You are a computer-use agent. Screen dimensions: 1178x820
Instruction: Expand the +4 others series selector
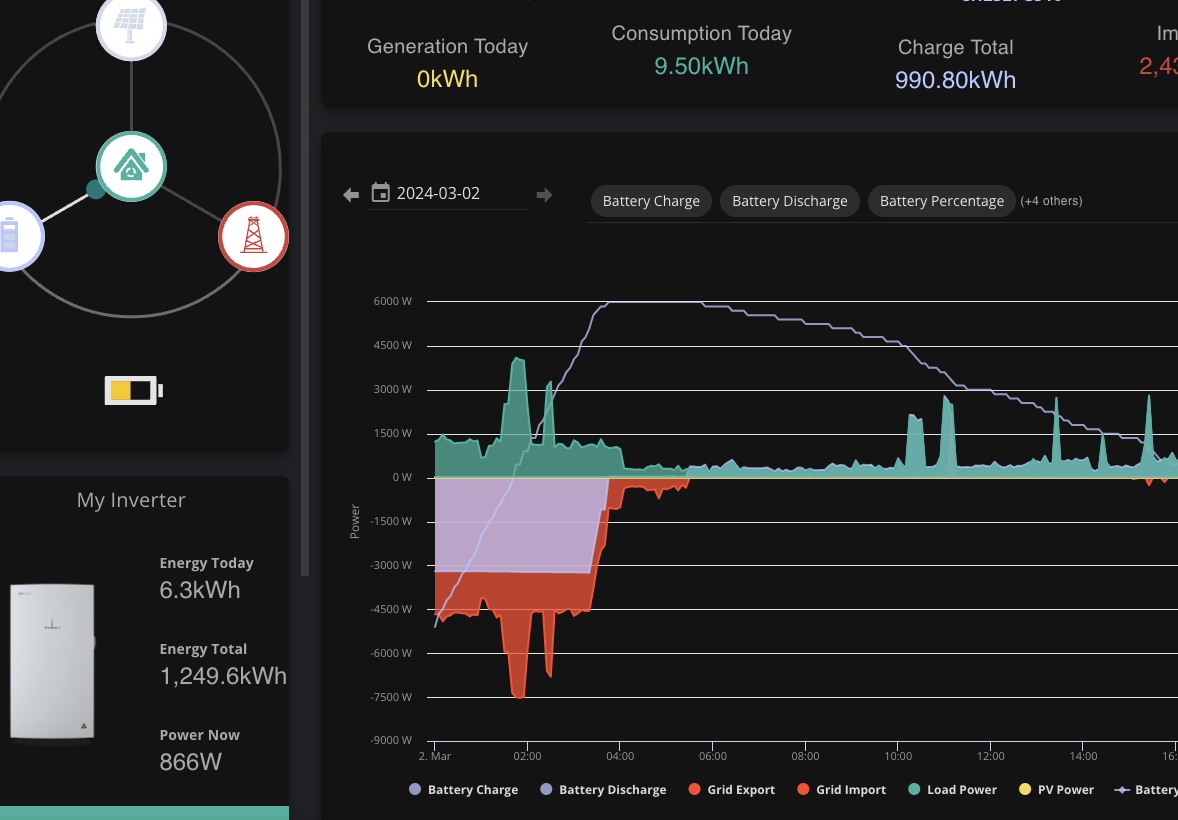click(1051, 201)
